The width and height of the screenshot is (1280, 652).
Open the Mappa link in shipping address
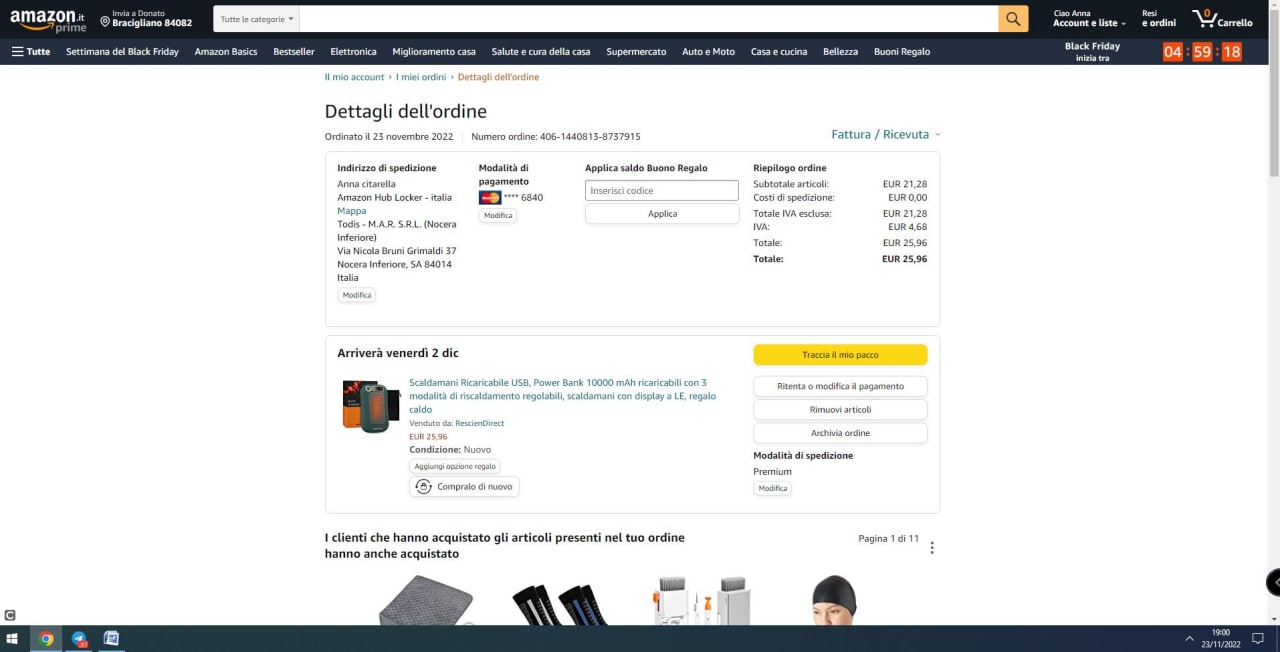coord(351,211)
